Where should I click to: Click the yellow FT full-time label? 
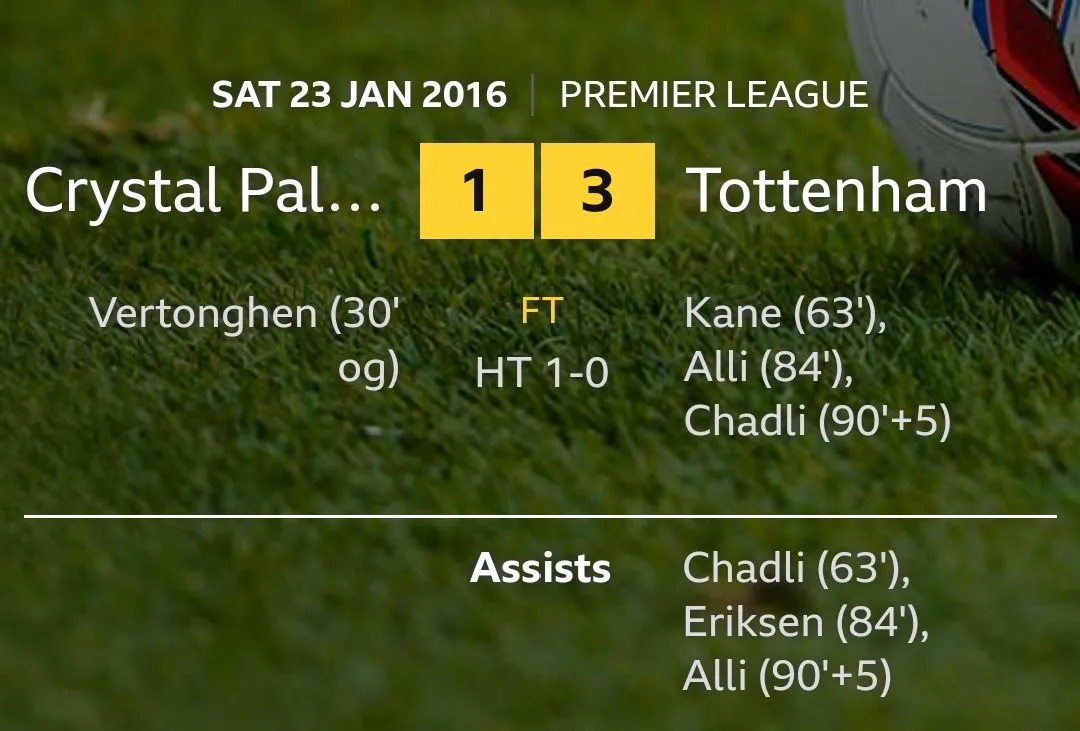point(542,313)
